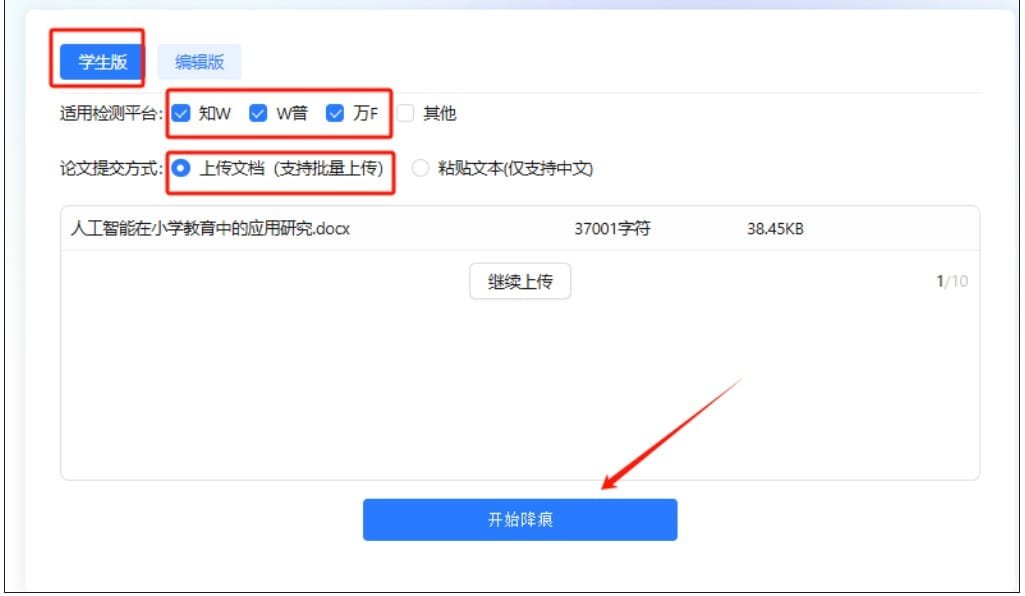Click the (支持批量上传) hint text

pyautogui.click(x=330, y=168)
